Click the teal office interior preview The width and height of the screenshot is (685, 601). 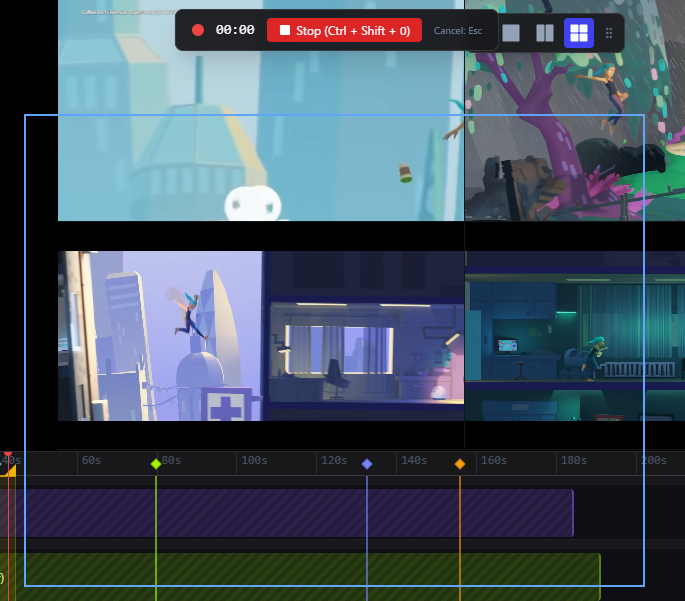[x=575, y=336]
